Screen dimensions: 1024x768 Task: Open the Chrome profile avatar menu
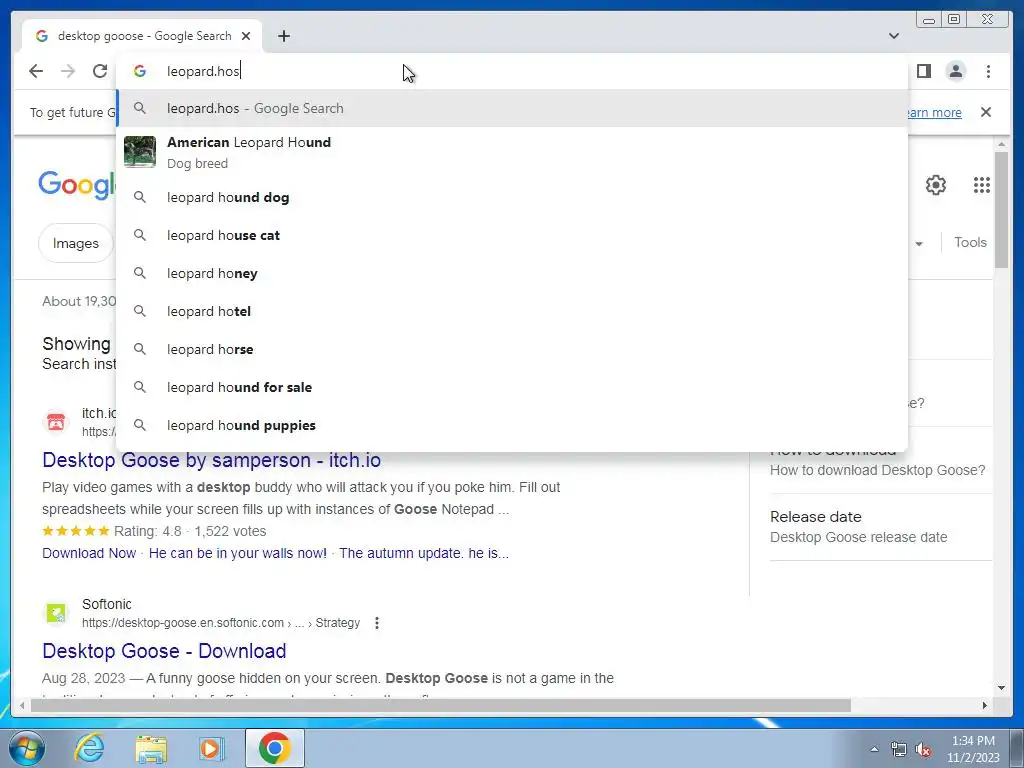click(x=955, y=71)
